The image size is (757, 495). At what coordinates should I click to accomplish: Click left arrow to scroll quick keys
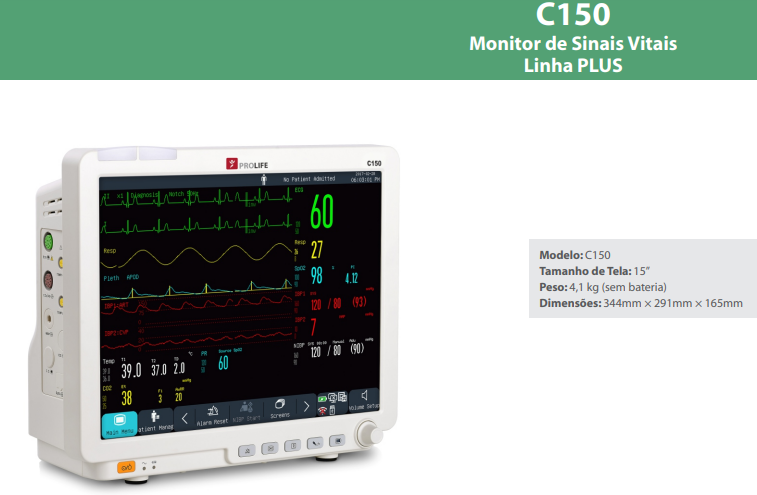pyautogui.click(x=185, y=418)
